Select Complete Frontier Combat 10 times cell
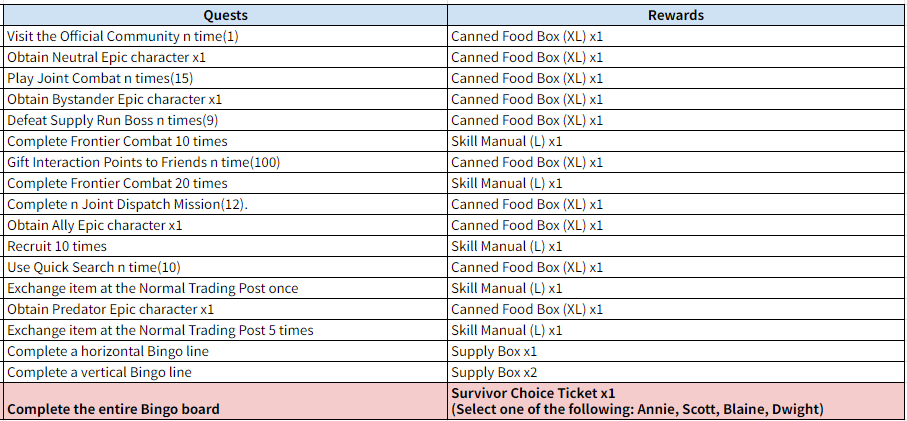 point(117,141)
